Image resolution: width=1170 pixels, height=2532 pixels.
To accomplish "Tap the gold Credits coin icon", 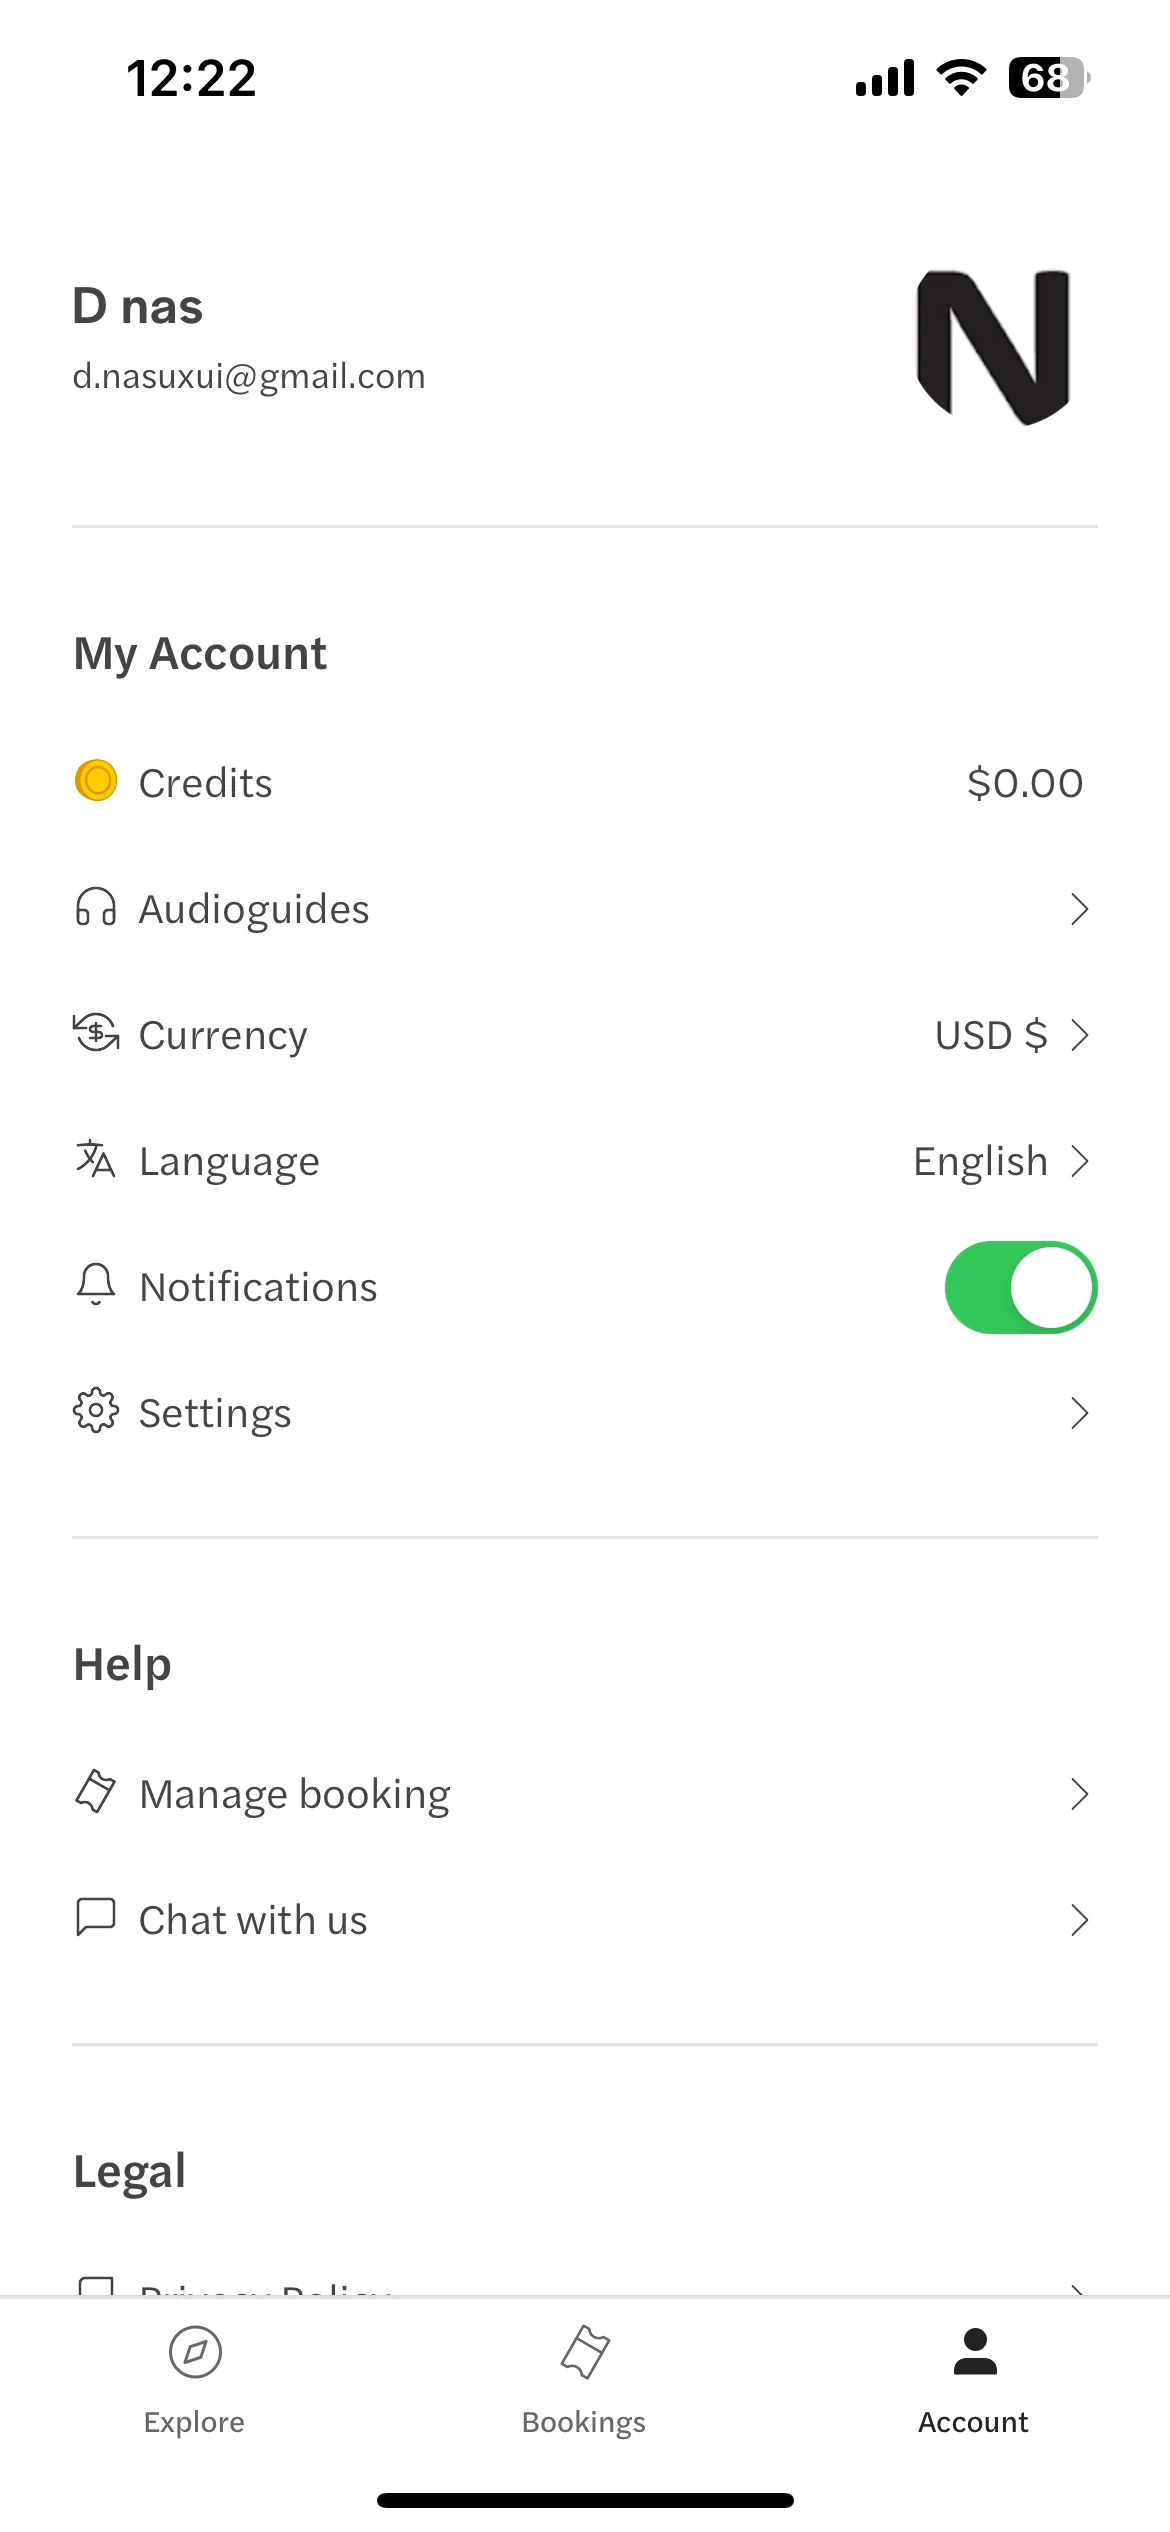I will 96,781.
